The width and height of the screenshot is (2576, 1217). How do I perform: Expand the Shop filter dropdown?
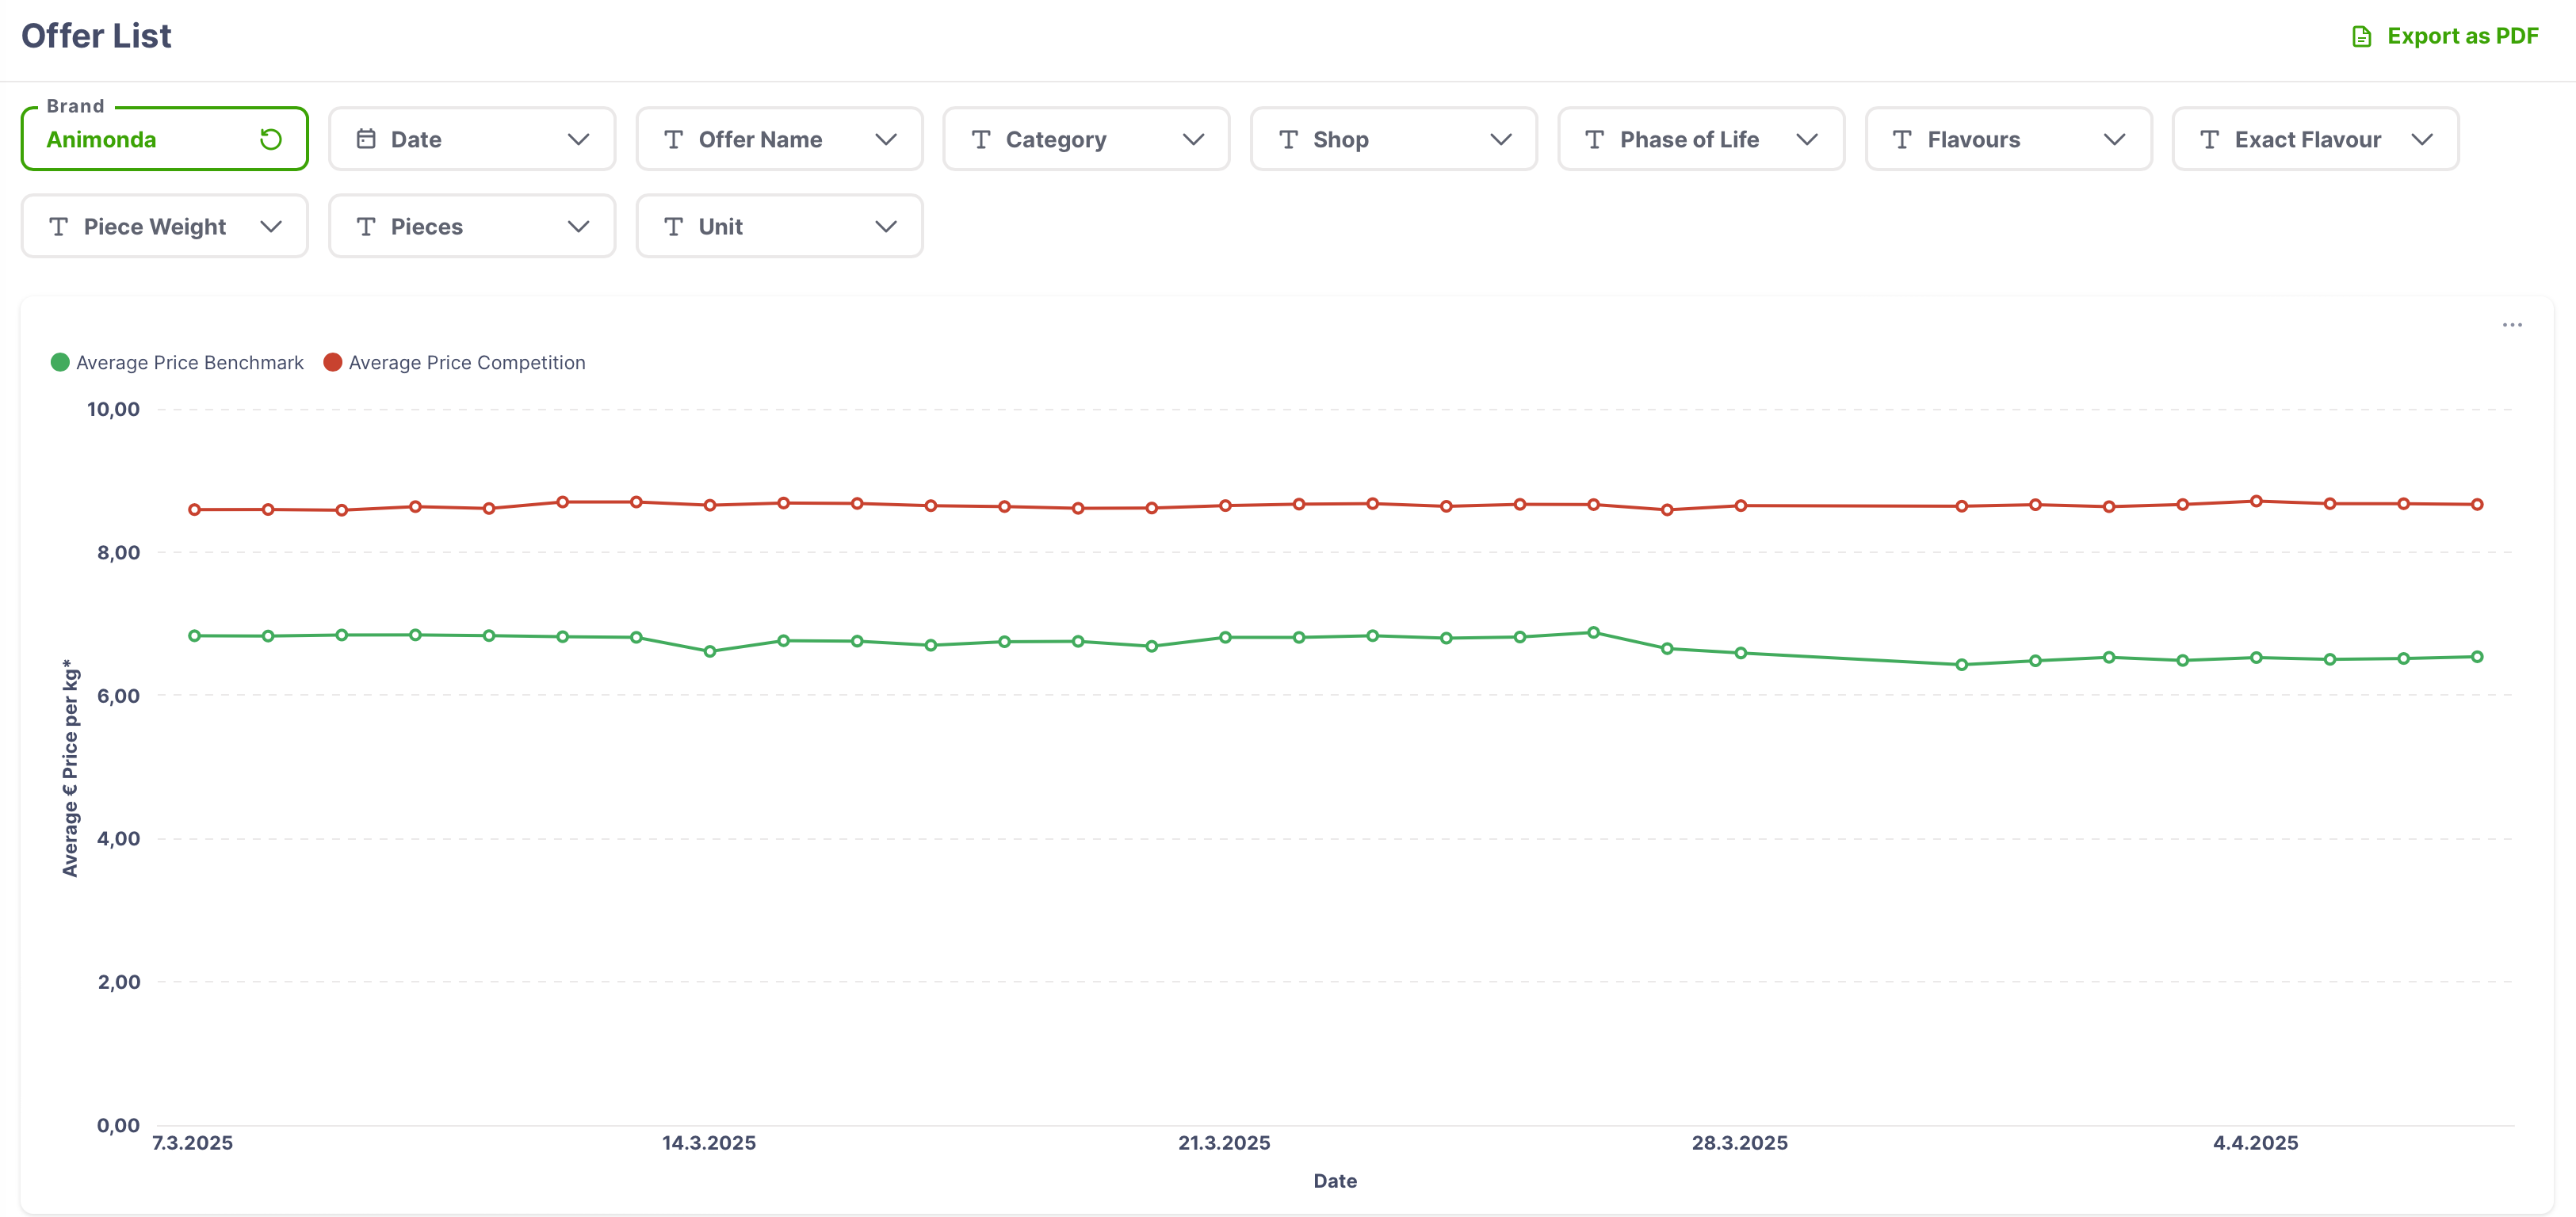click(1499, 139)
